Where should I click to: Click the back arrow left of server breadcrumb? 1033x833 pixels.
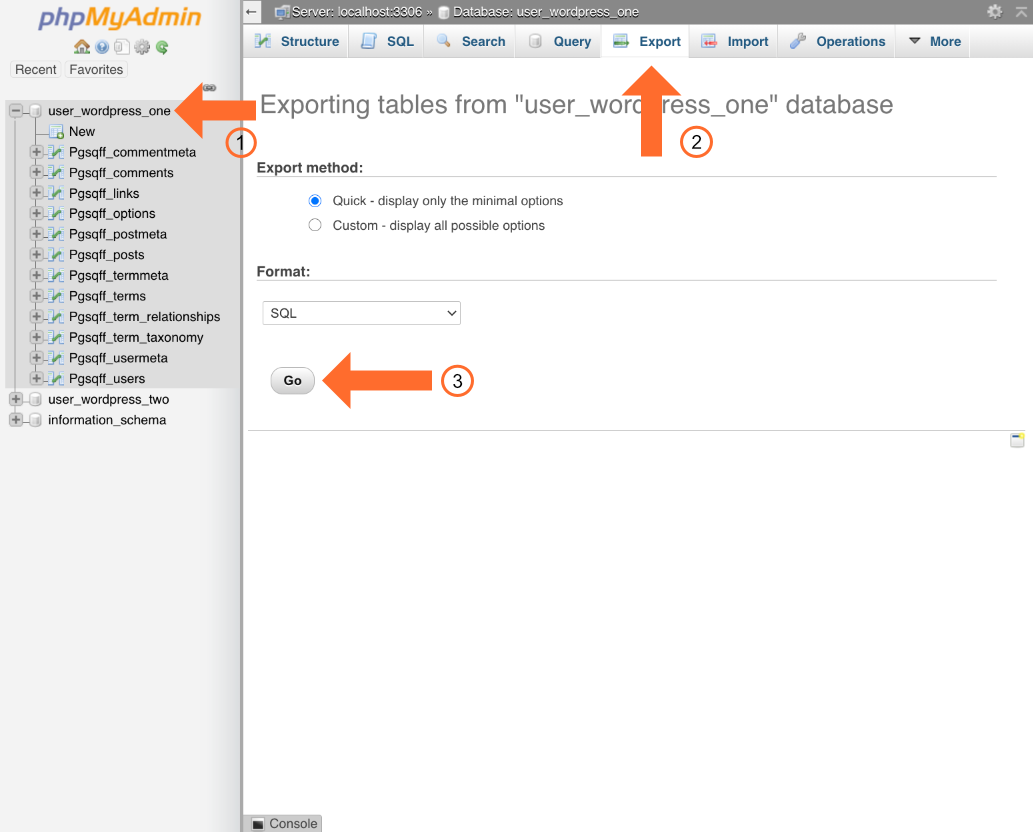(x=253, y=12)
